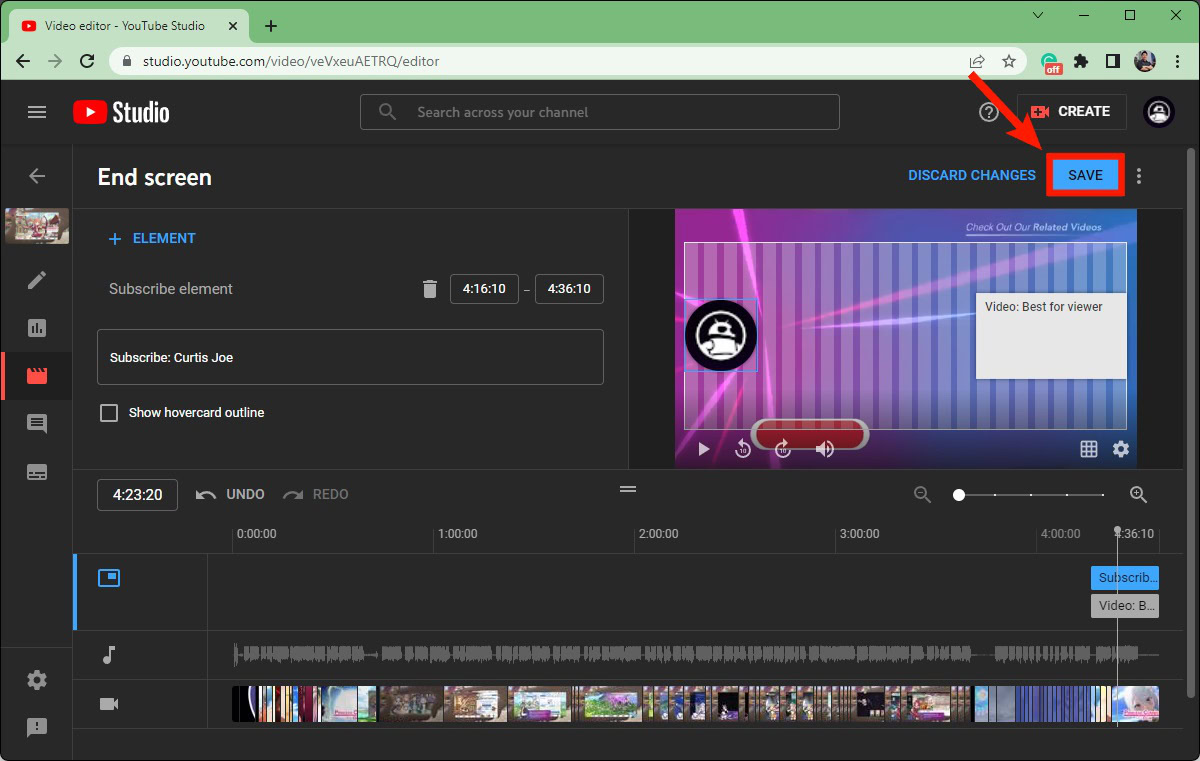Image resolution: width=1200 pixels, height=761 pixels.
Task: Expand the Add ELEMENT menu
Action: pos(152,238)
